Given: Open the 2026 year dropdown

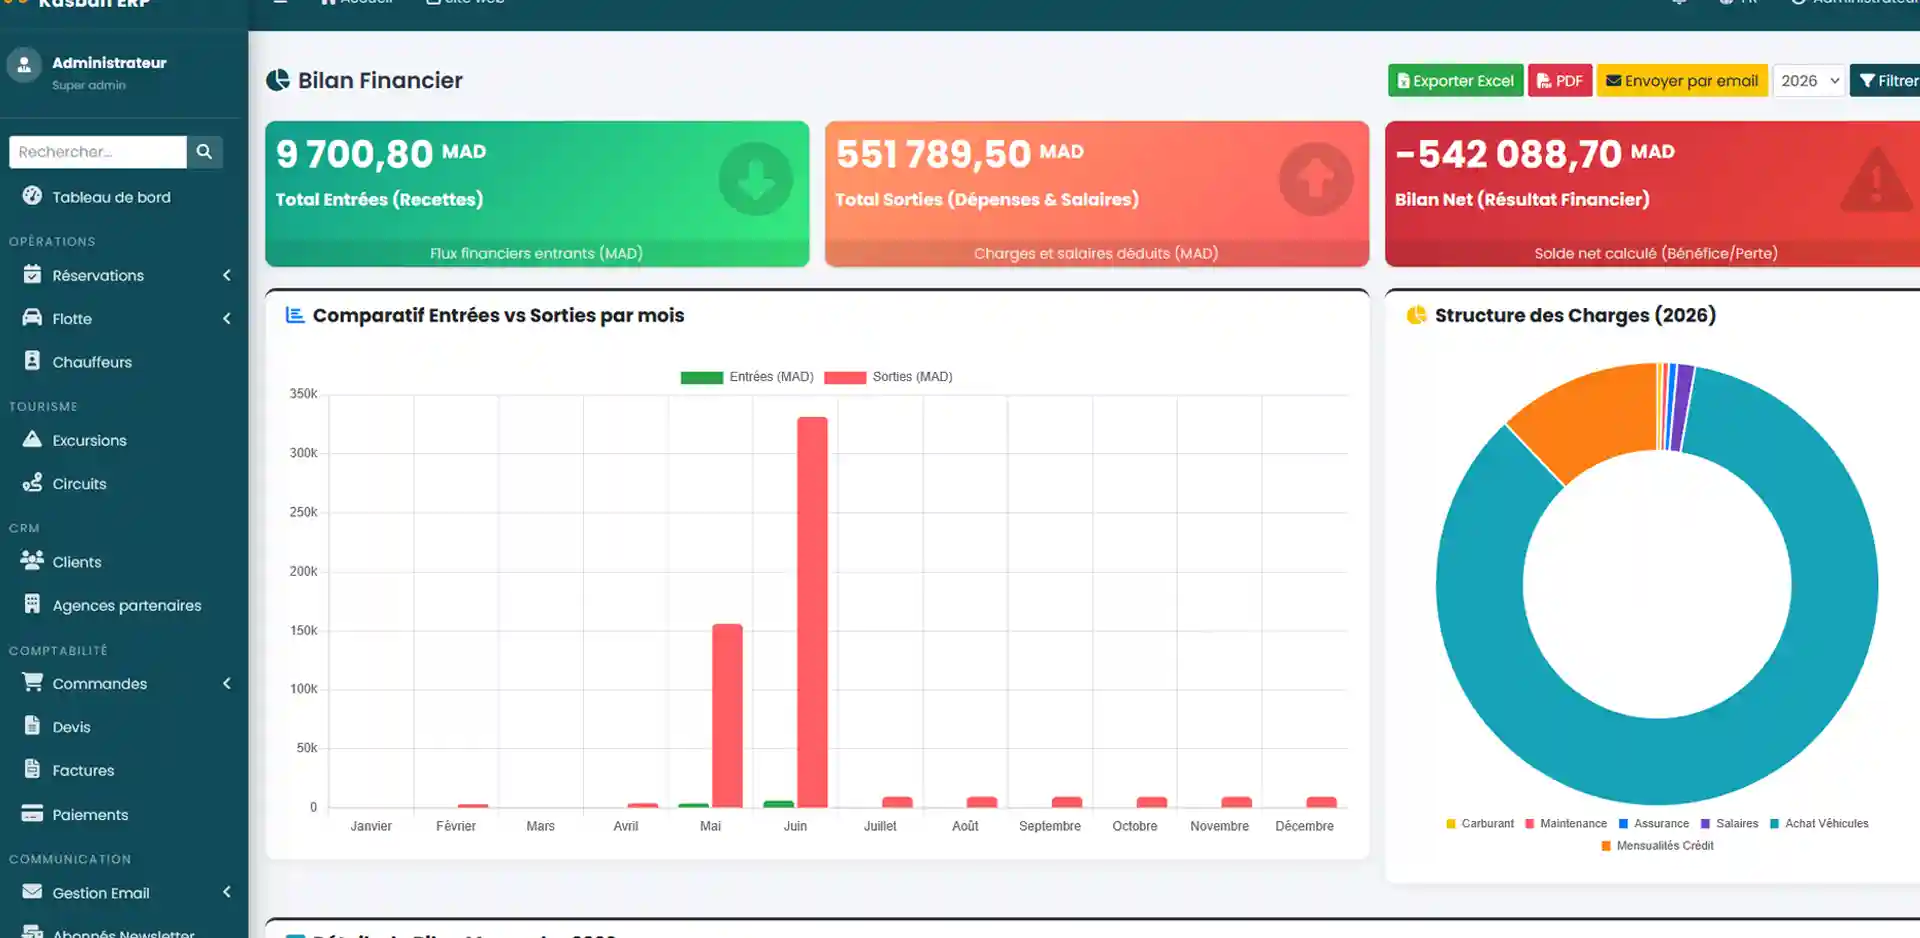Looking at the screenshot, I should pyautogui.click(x=1808, y=81).
